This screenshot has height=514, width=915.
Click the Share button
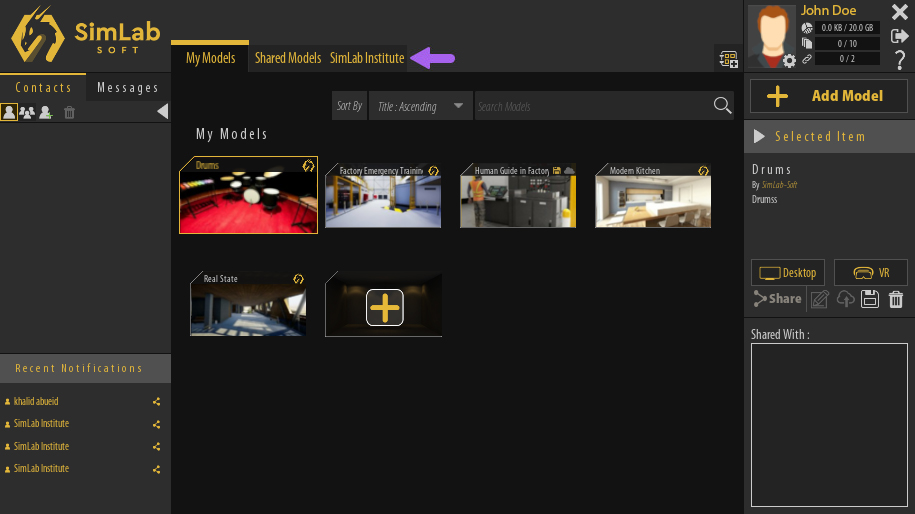[x=777, y=299]
